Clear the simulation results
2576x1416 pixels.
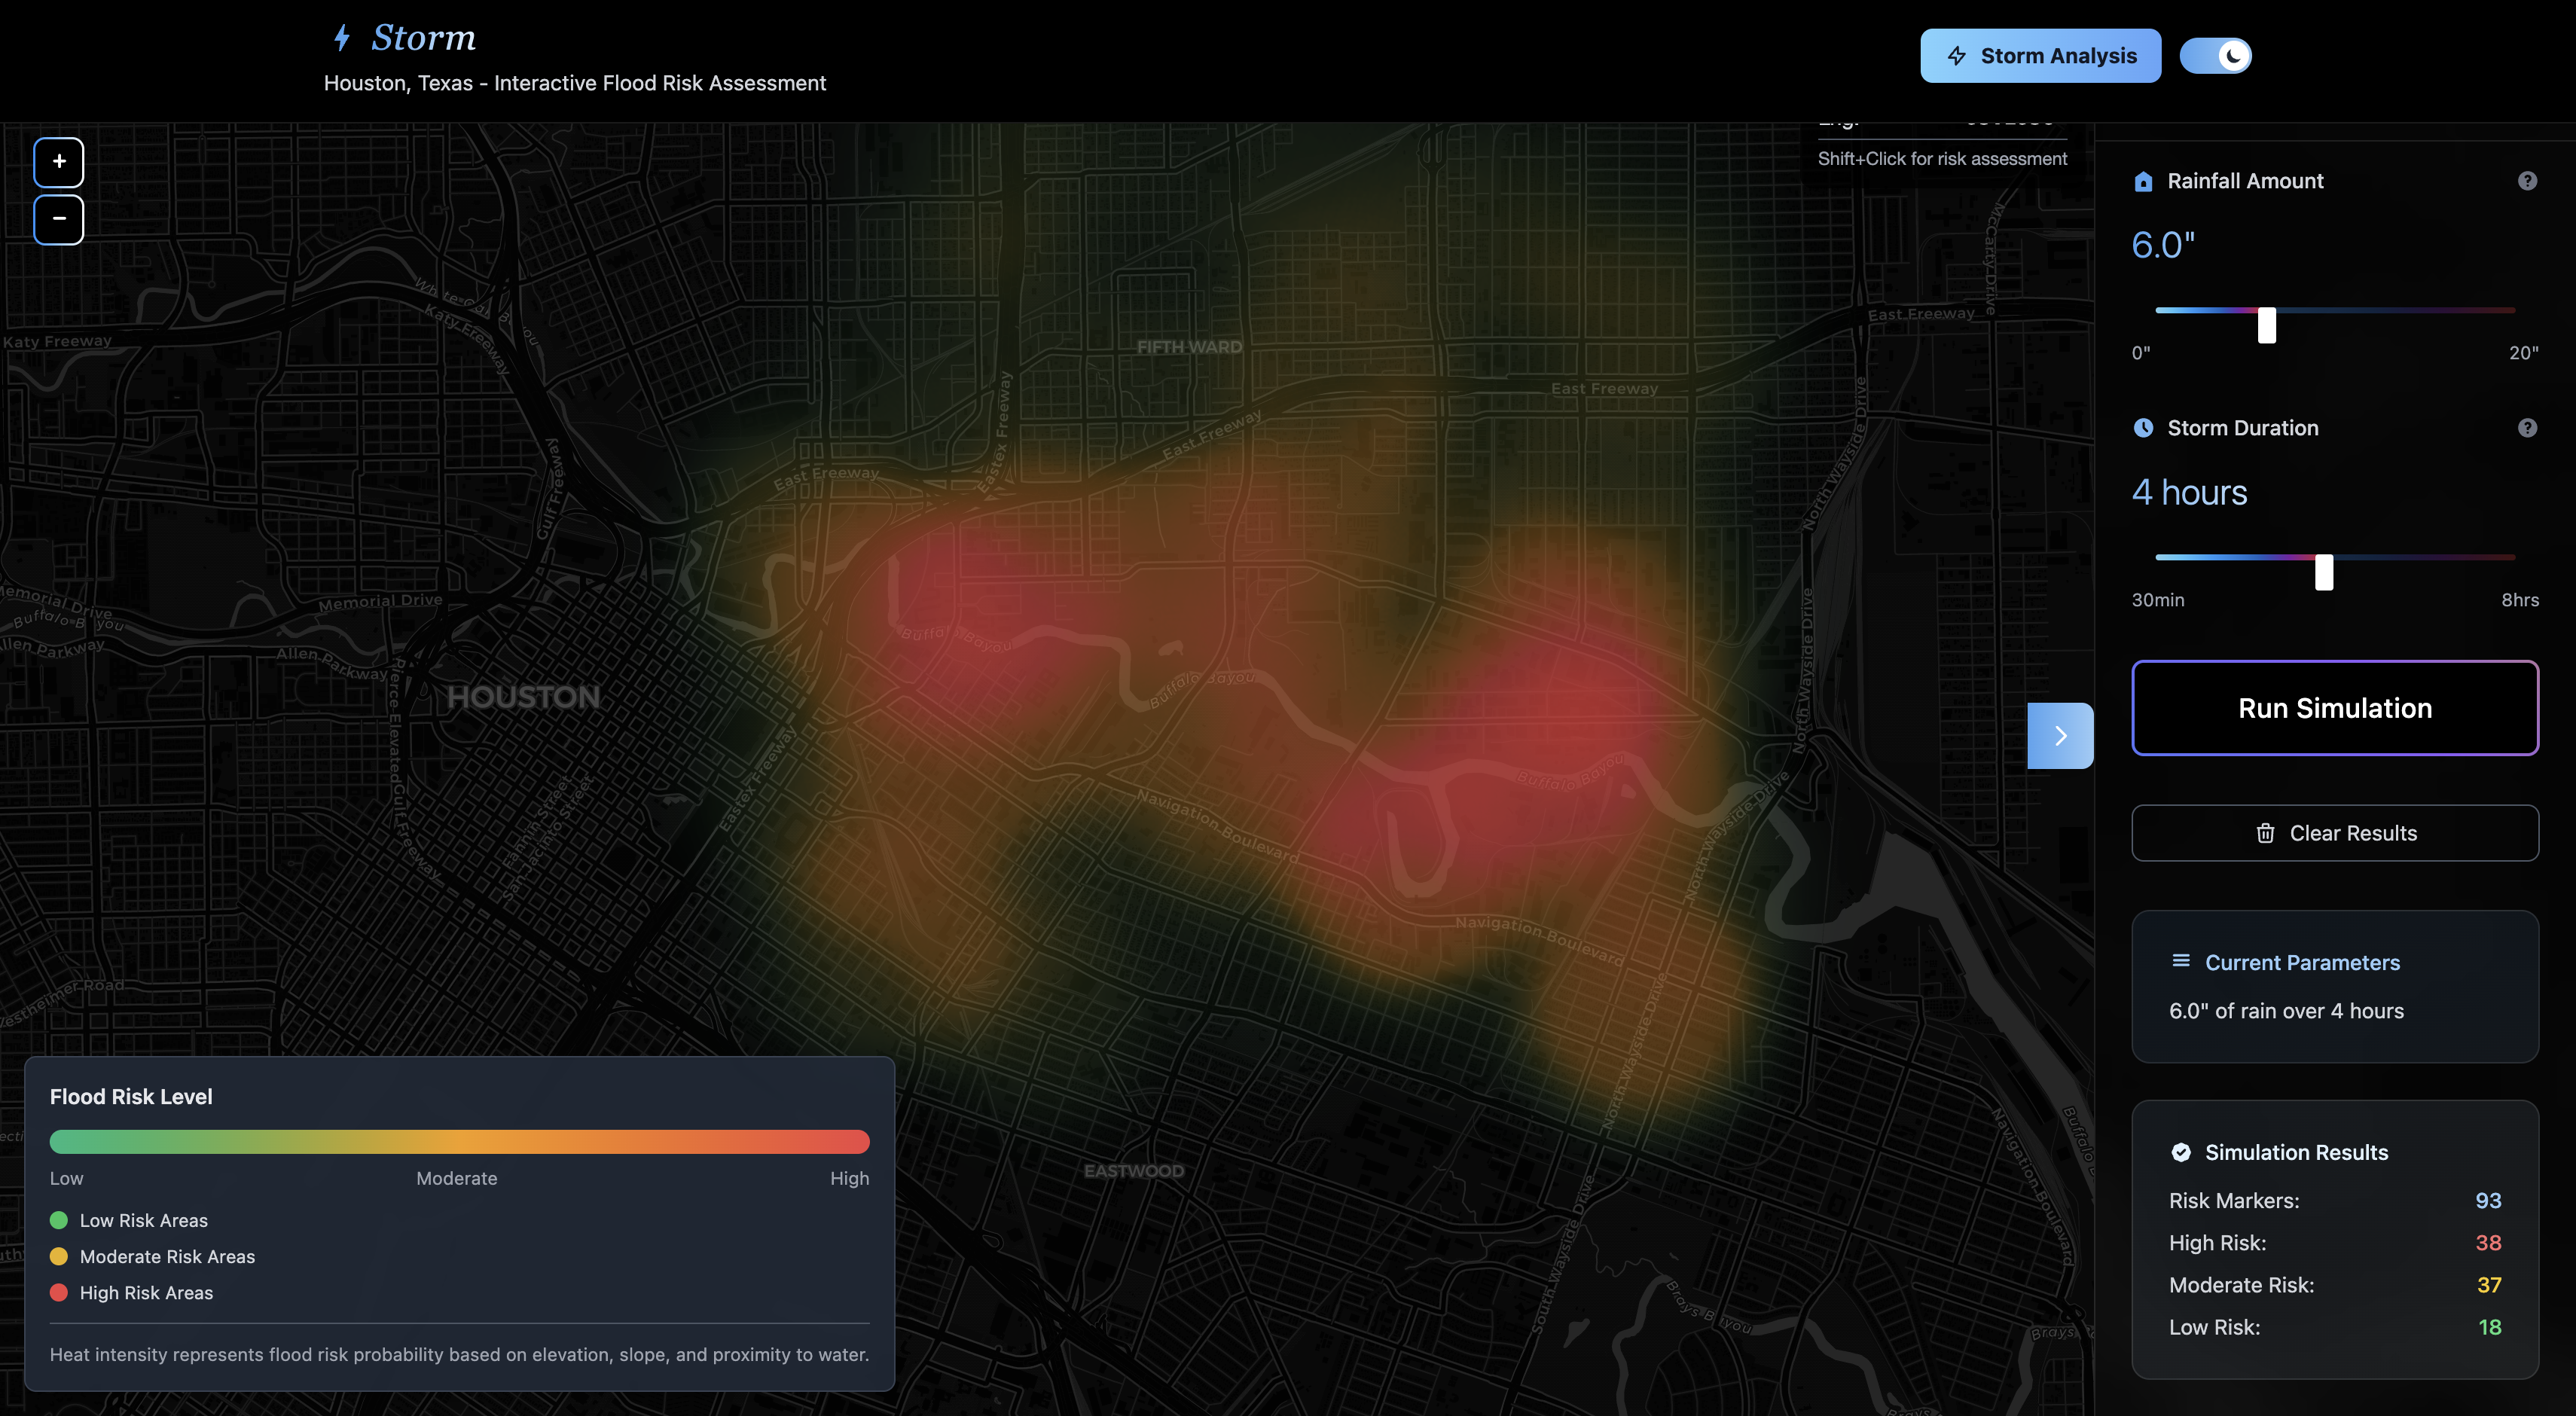point(2334,833)
